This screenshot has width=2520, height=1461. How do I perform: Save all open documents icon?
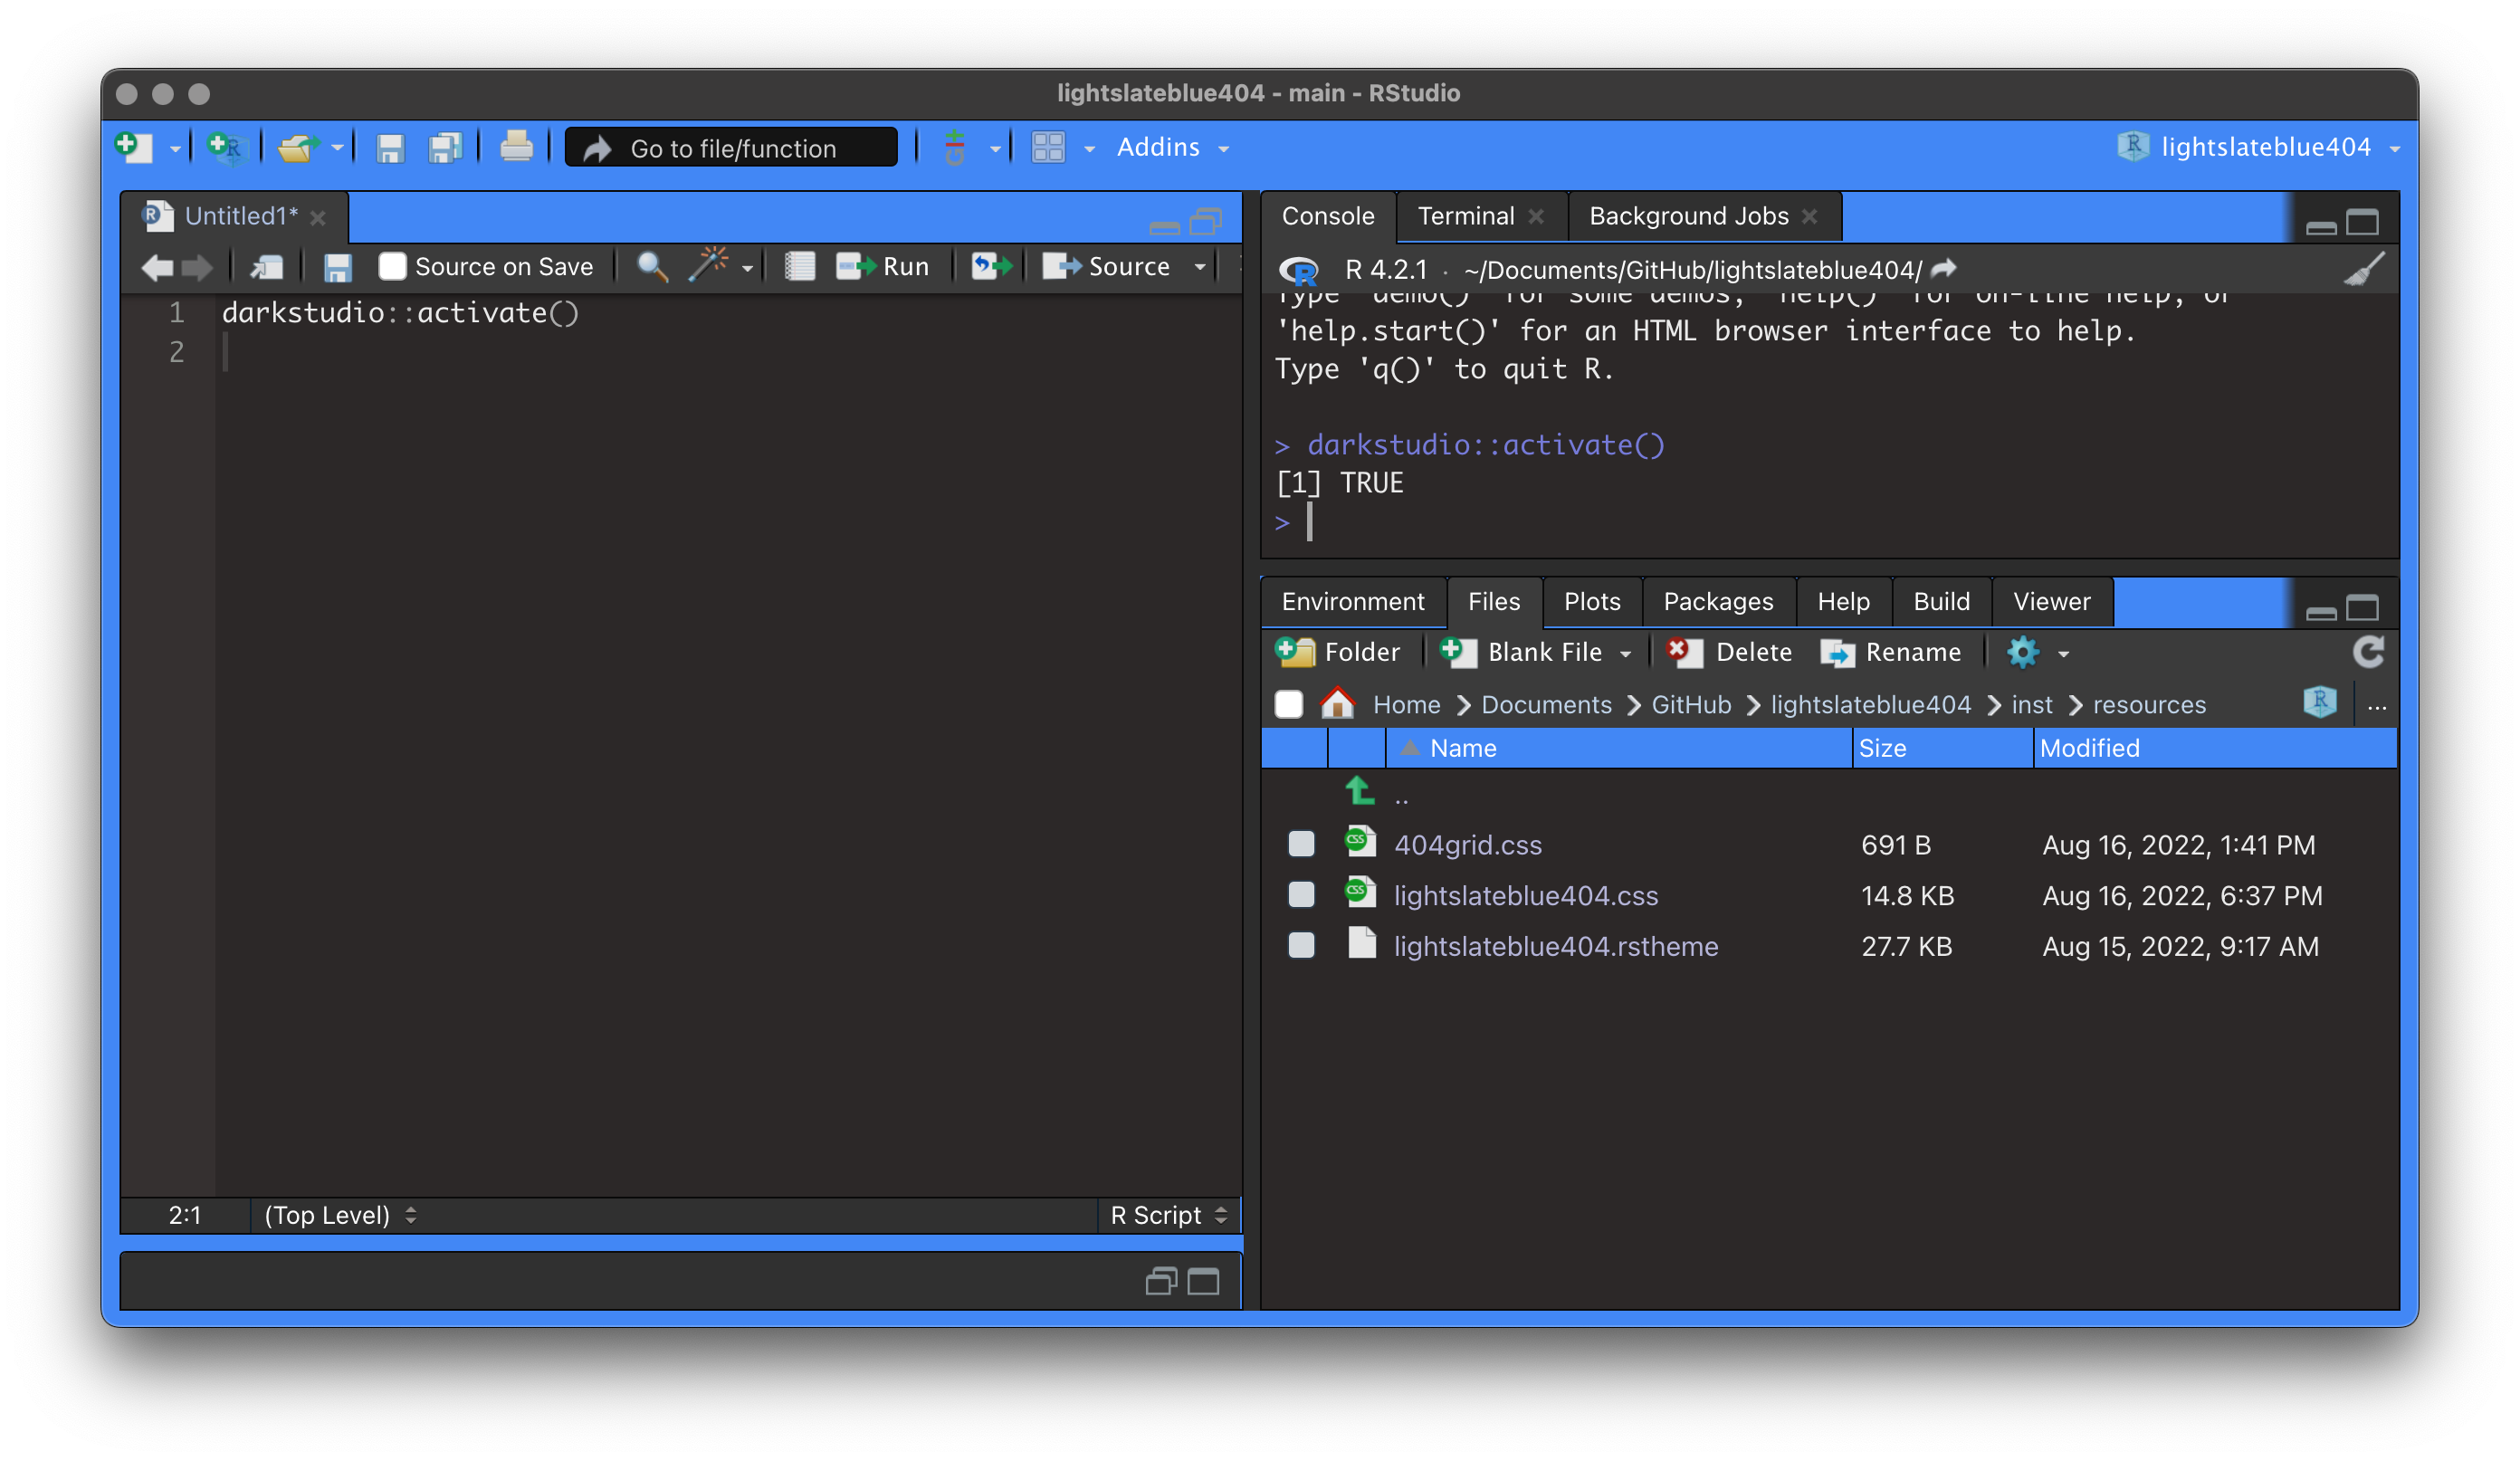(445, 148)
